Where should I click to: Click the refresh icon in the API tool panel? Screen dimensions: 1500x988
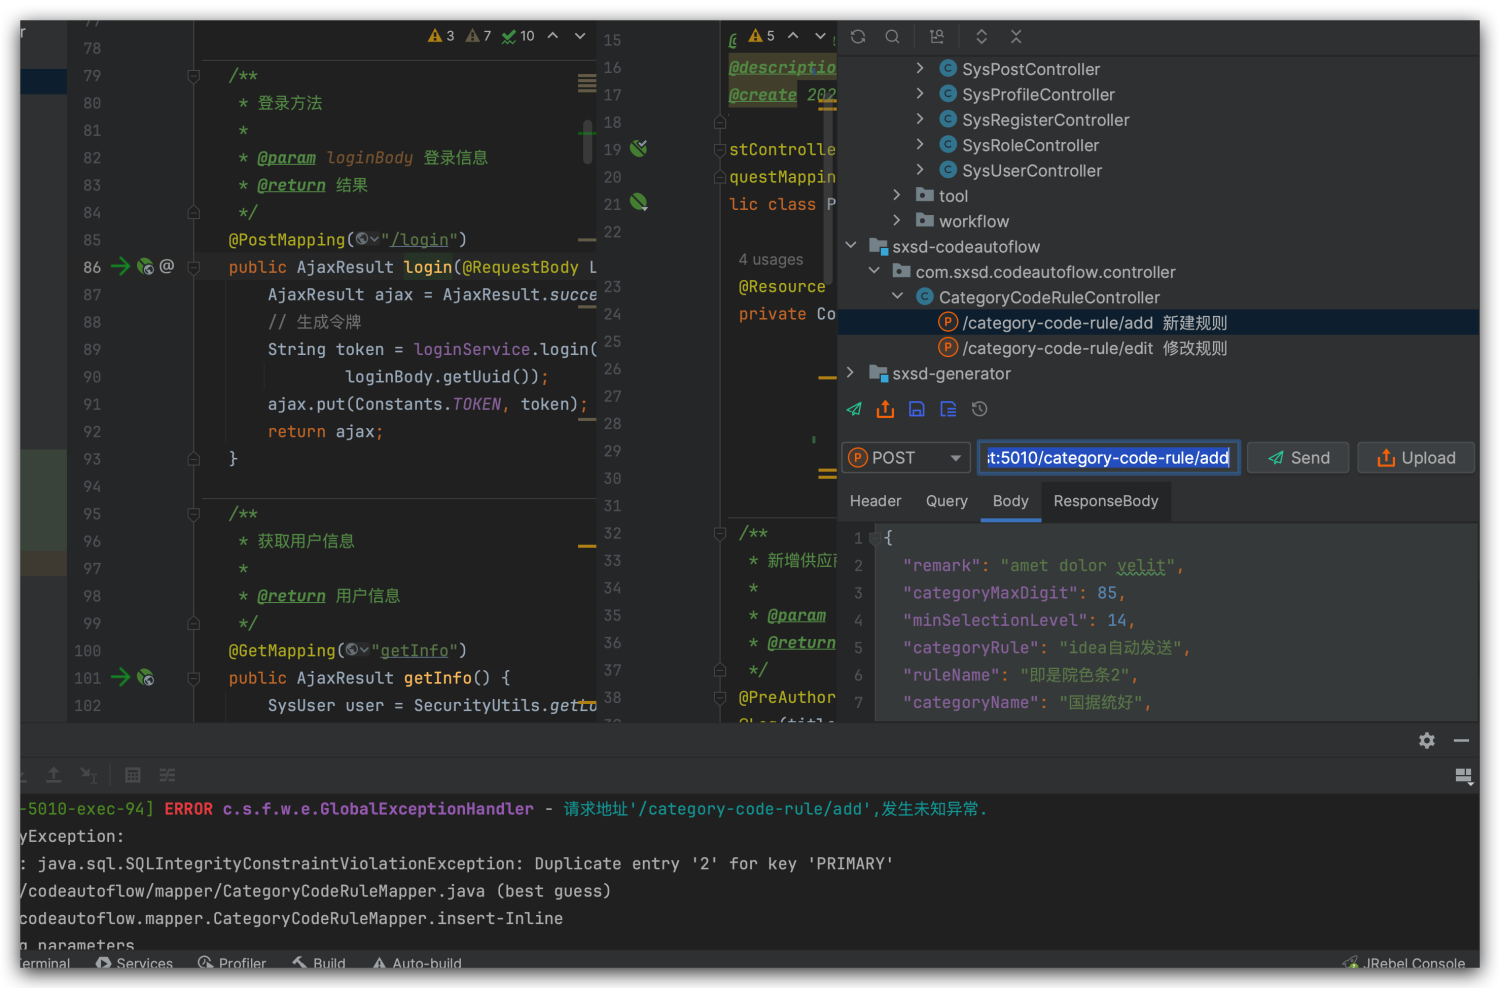pos(858,37)
